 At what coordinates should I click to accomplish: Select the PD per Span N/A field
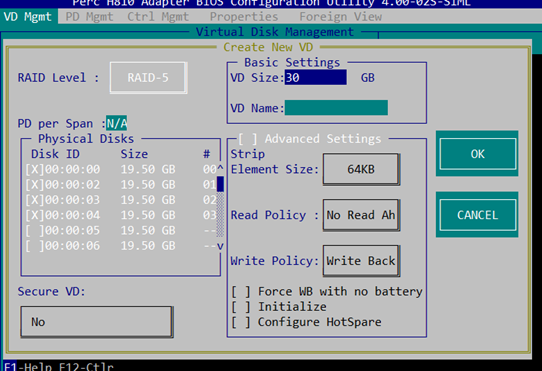tap(116, 123)
